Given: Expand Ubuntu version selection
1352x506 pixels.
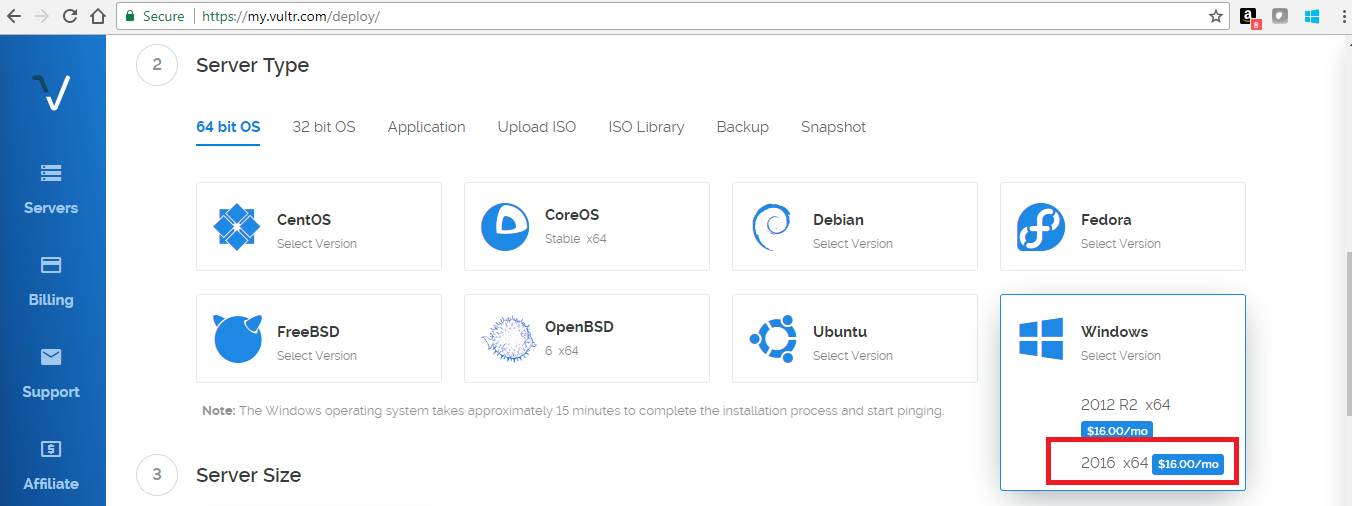Looking at the screenshot, I should (x=855, y=338).
